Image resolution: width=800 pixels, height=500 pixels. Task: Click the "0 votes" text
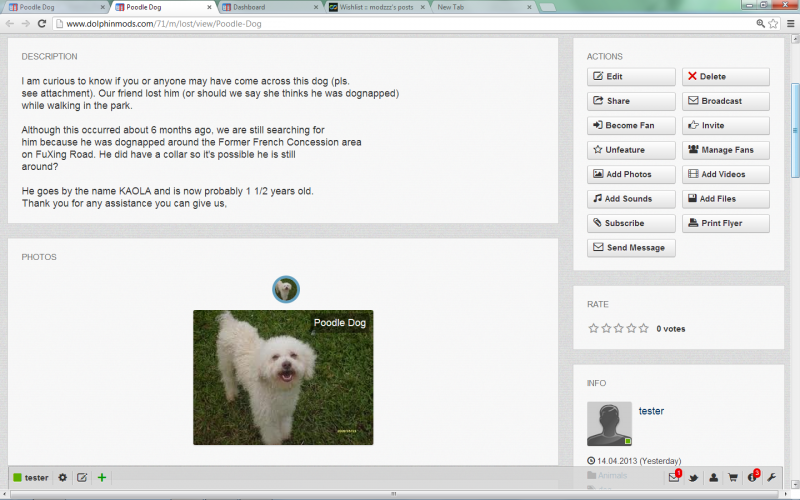coord(670,329)
